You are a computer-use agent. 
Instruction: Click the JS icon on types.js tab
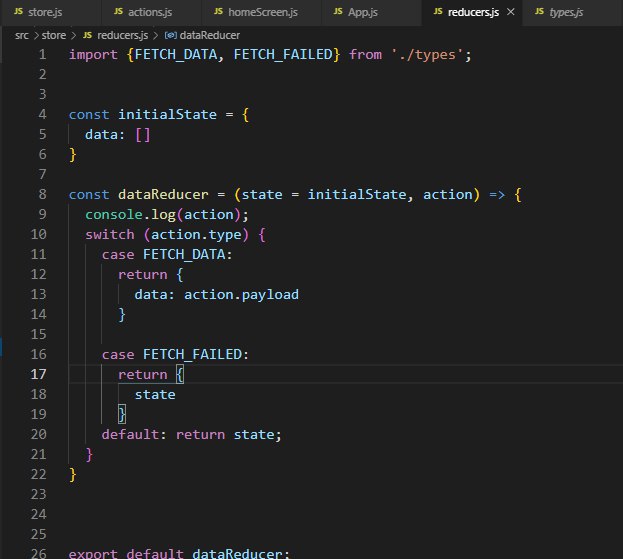[x=540, y=12]
